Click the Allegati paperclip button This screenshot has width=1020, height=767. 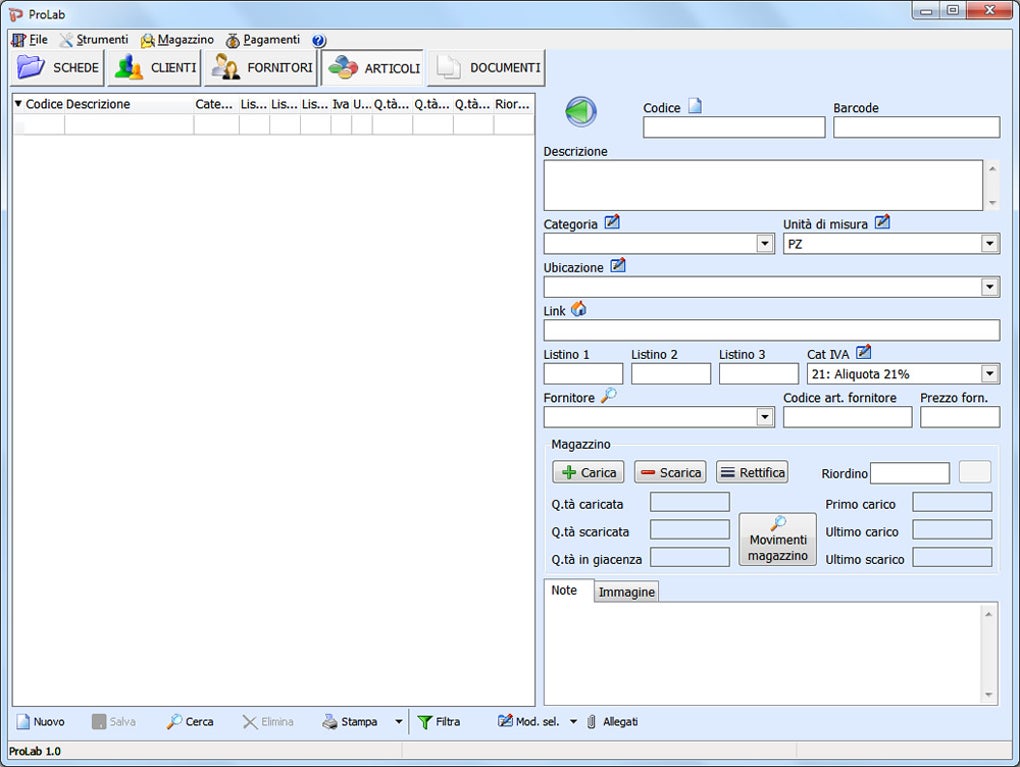click(x=612, y=721)
